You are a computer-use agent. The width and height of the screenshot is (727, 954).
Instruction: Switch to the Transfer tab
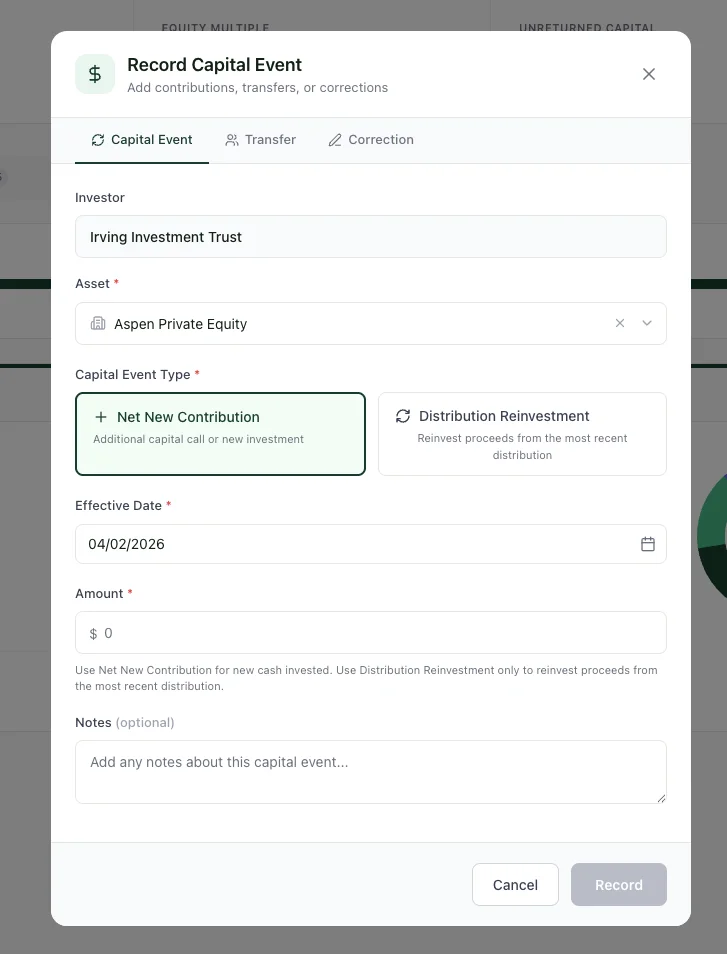(260, 140)
